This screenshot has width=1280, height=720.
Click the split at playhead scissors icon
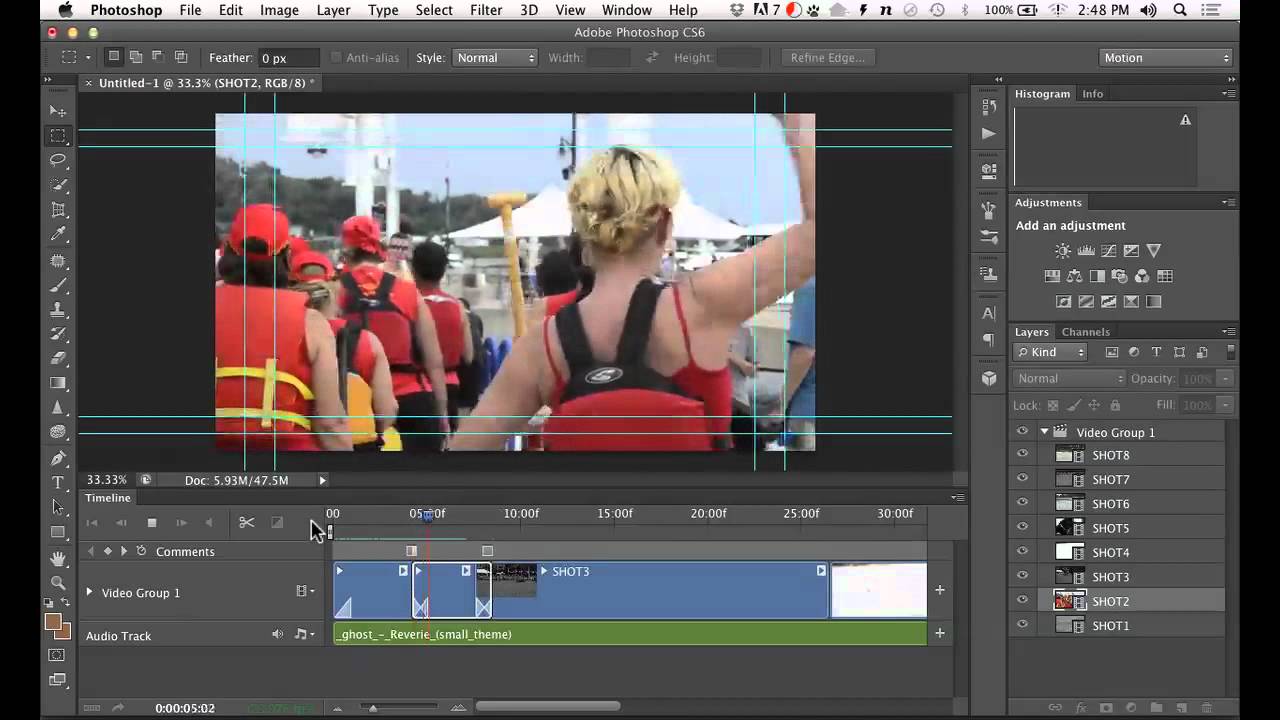(x=247, y=522)
